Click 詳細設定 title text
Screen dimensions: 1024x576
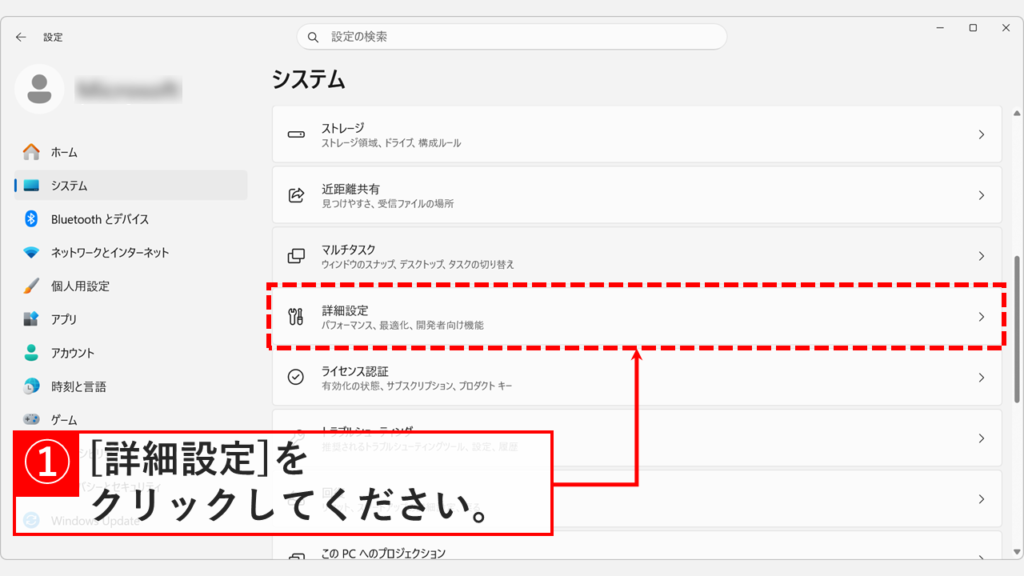click(345, 310)
